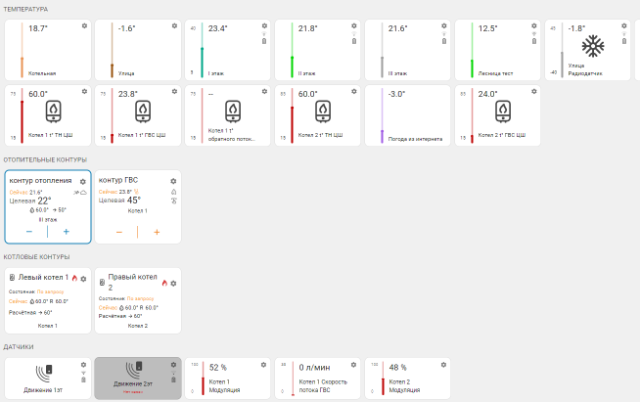Image resolution: width=640 pixels, height=402 pixels.
Task: Click settings gear on Левый котел 1
Action: 84,279
